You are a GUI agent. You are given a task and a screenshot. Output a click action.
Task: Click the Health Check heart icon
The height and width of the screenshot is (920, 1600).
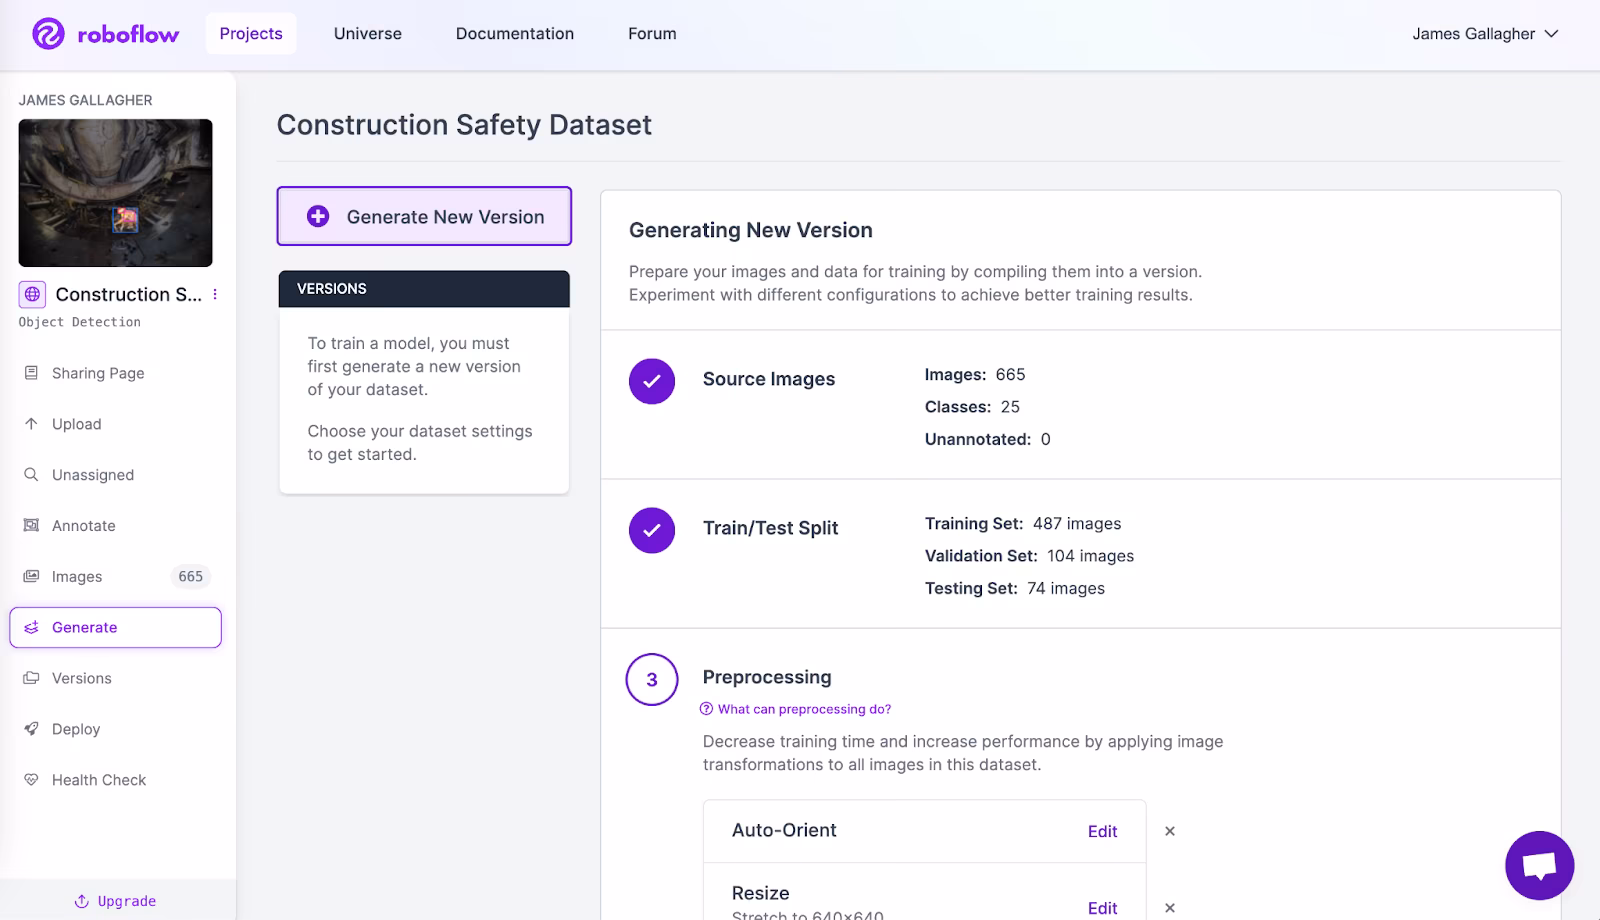(32, 780)
